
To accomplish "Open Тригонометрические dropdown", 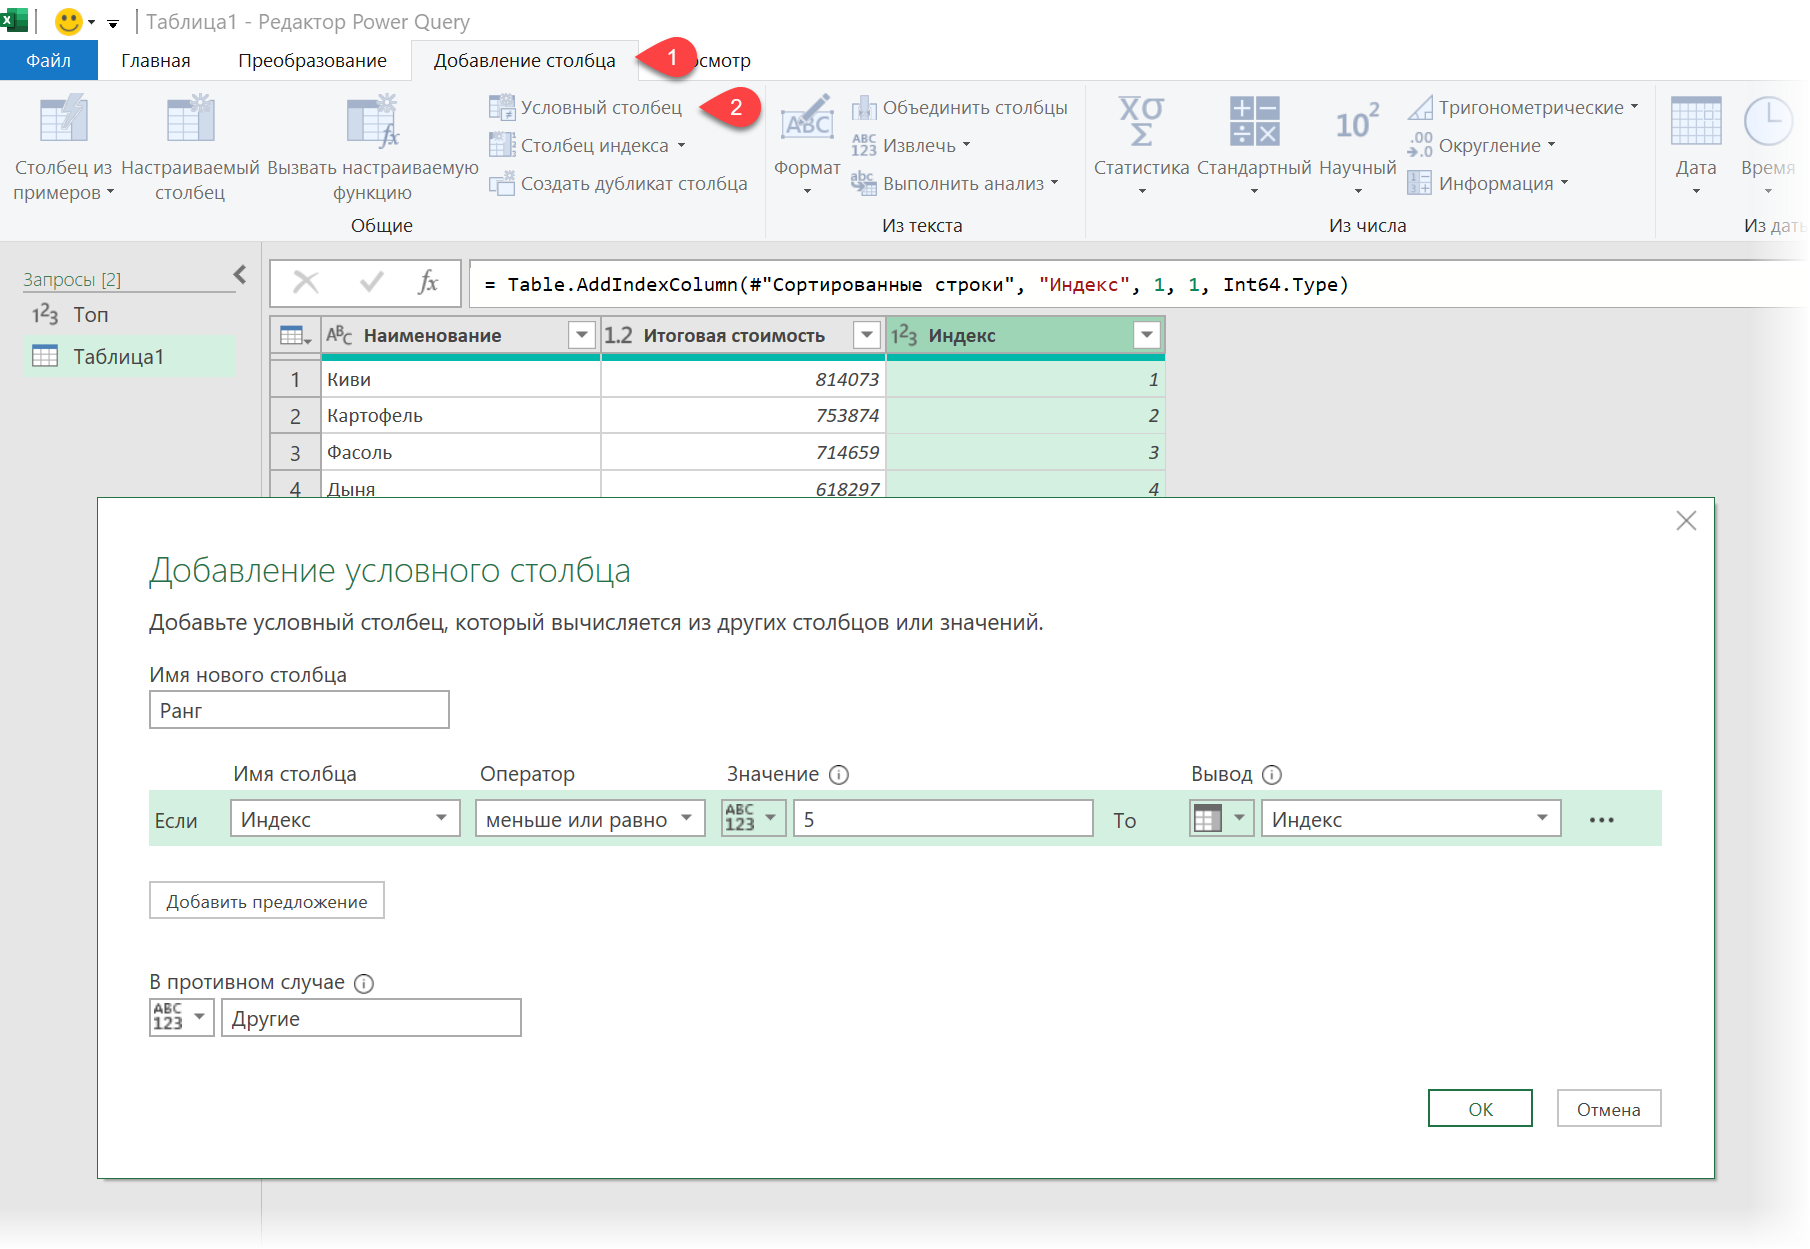I will [1523, 107].
